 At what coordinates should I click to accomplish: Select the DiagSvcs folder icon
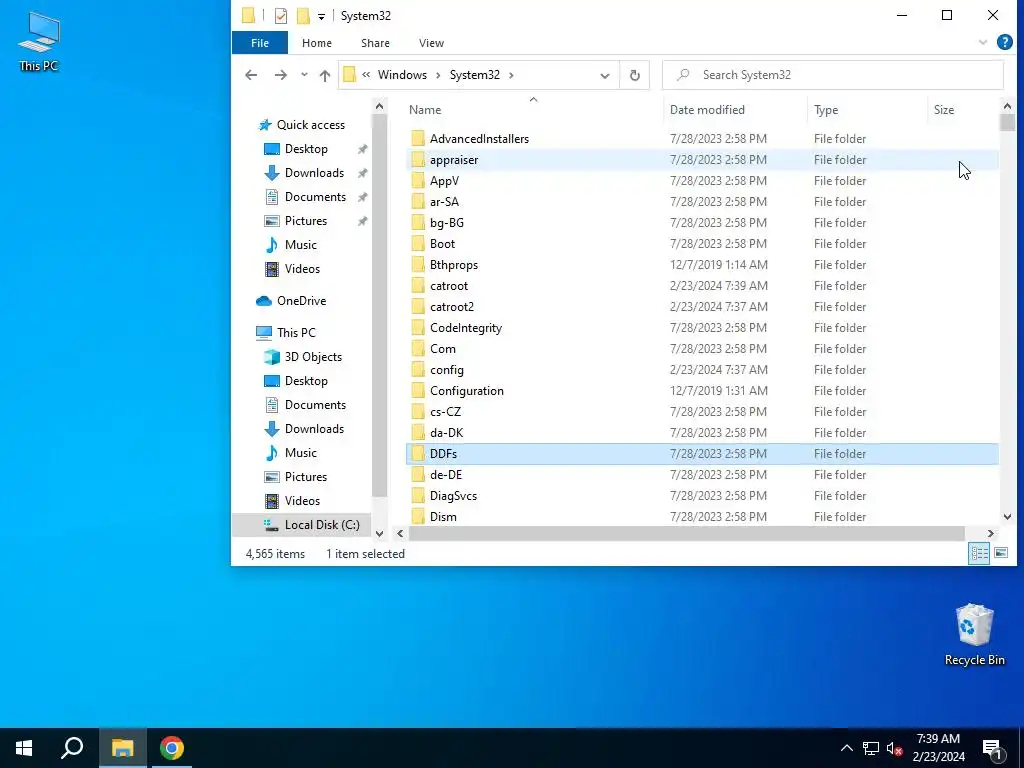click(418, 496)
